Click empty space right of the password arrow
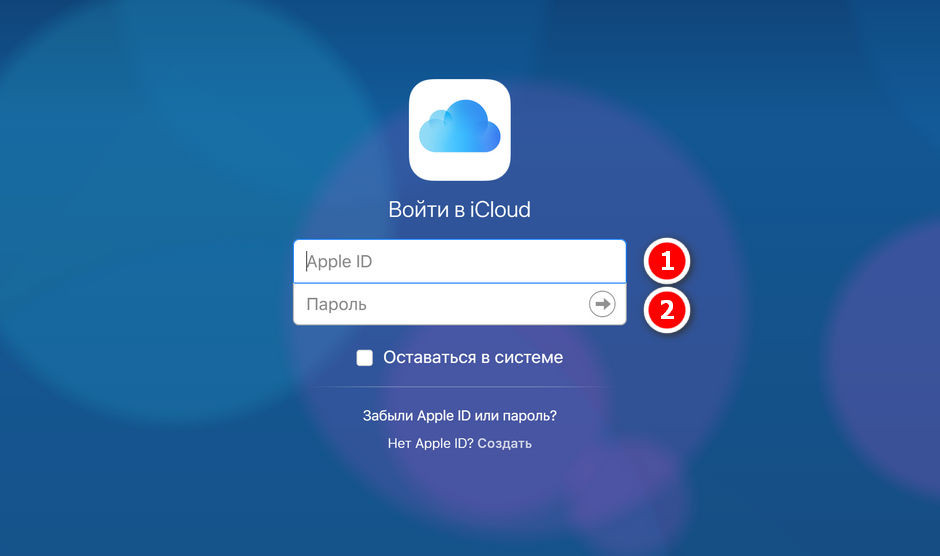Screen dimensions: 940x556 [621, 304]
